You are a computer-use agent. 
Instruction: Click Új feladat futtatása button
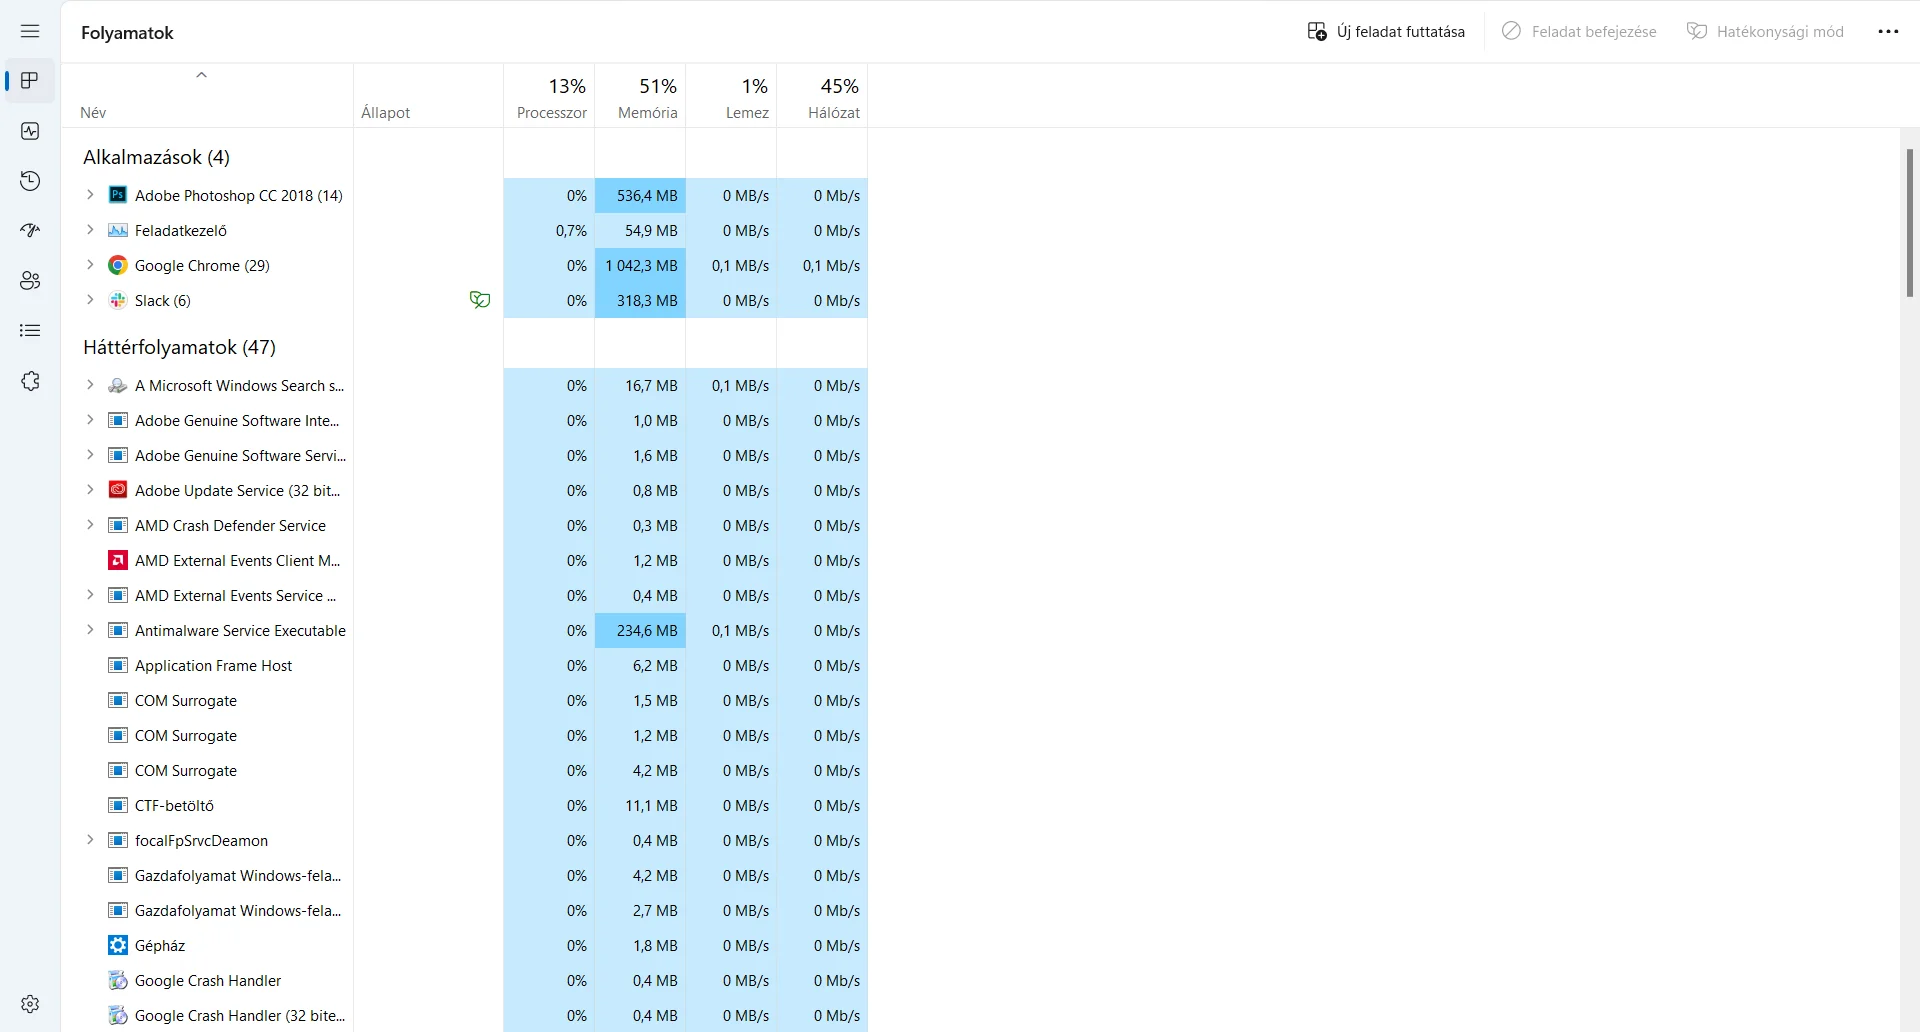point(1386,32)
